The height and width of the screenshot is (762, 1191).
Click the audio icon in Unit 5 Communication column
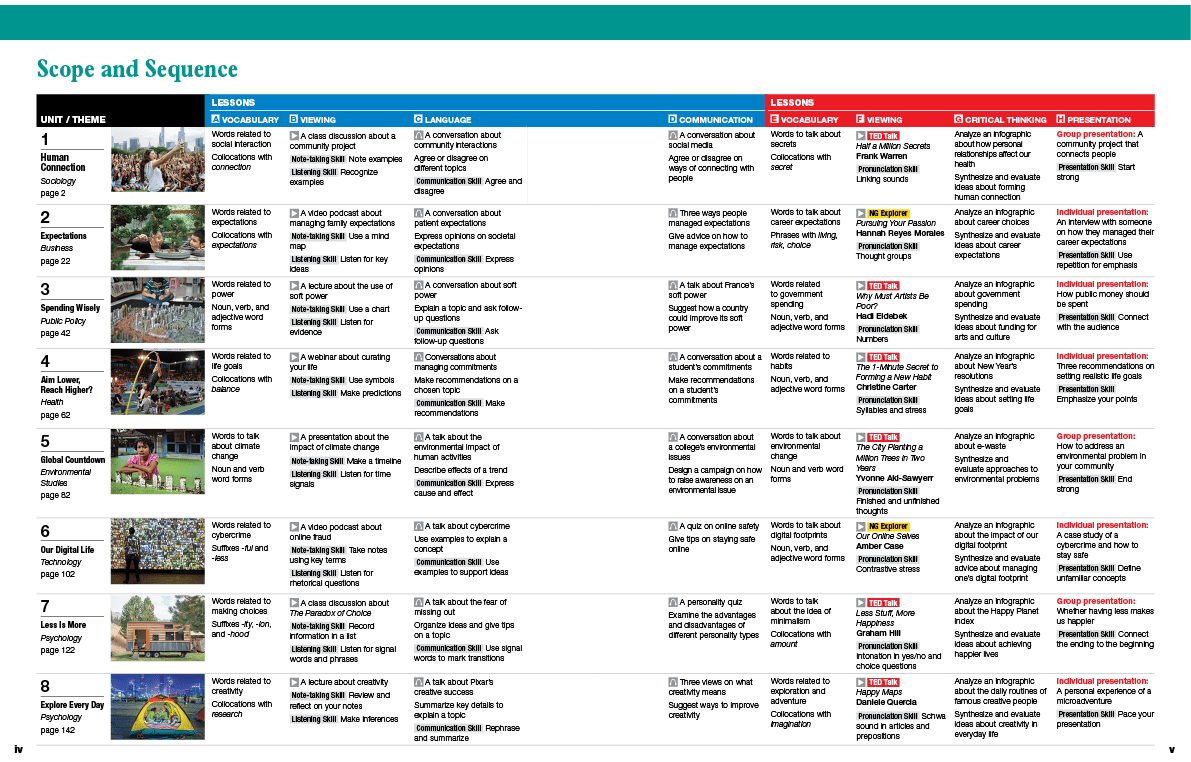(x=672, y=437)
